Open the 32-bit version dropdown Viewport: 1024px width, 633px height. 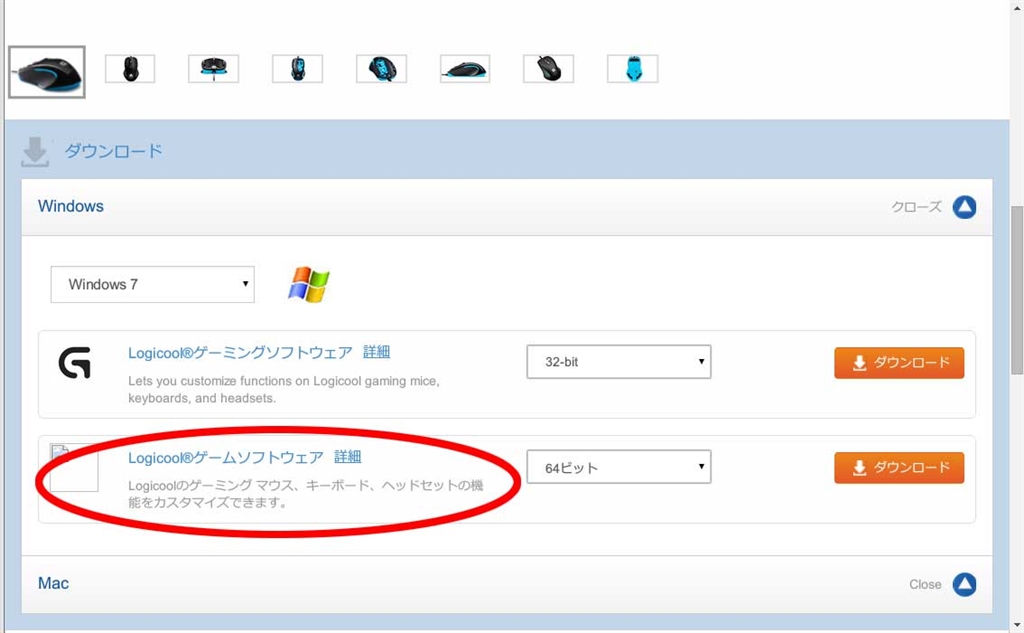point(618,362)
